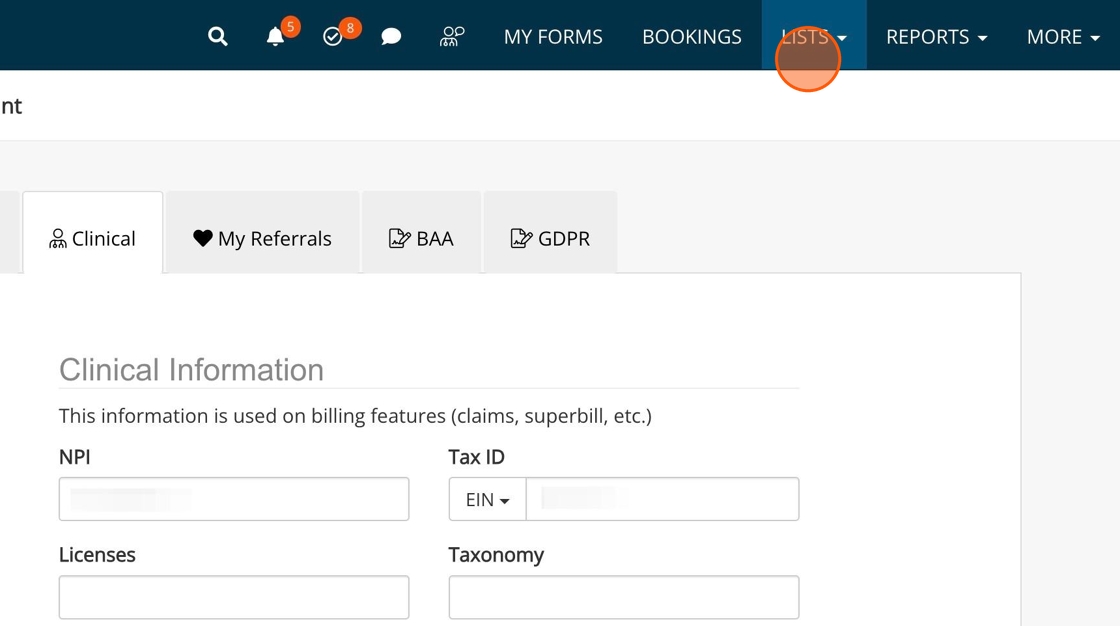Open the EIN tax ID type dropdown

488,499
